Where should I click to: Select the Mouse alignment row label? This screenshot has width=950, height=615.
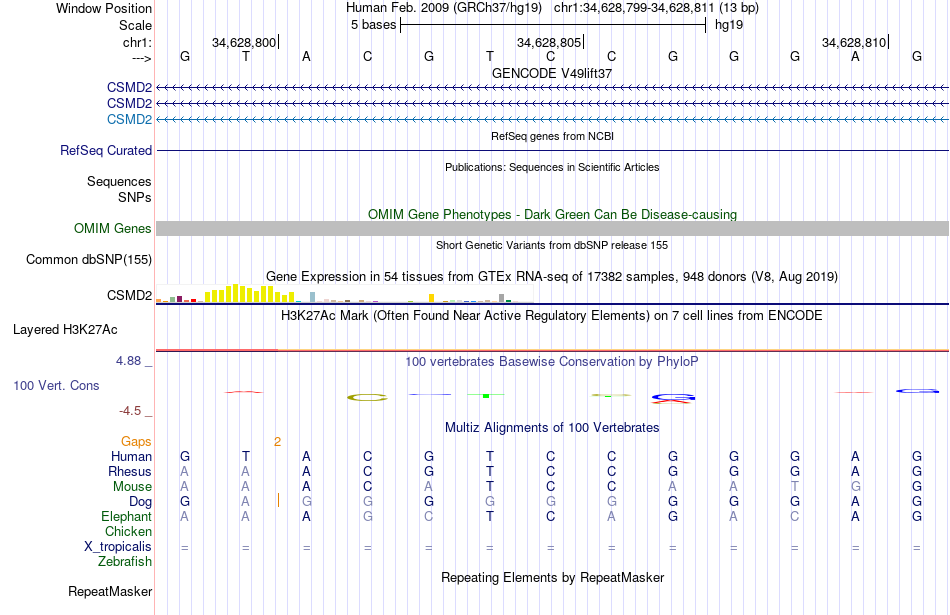(133, 487)
